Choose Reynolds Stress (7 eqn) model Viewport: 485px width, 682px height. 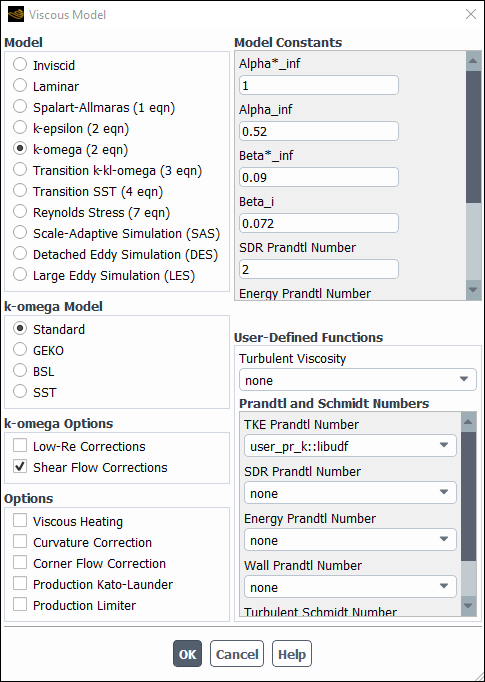[20, 211]
